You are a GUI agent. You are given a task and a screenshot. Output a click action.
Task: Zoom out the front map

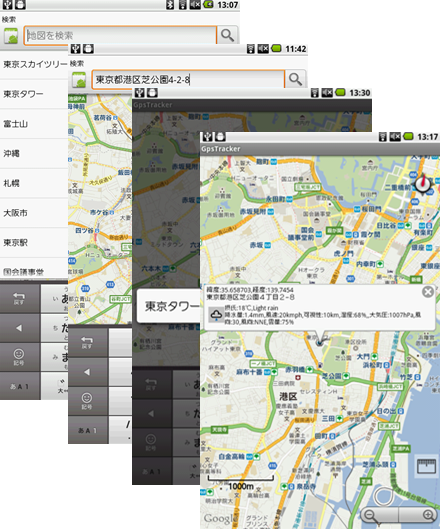380,515
